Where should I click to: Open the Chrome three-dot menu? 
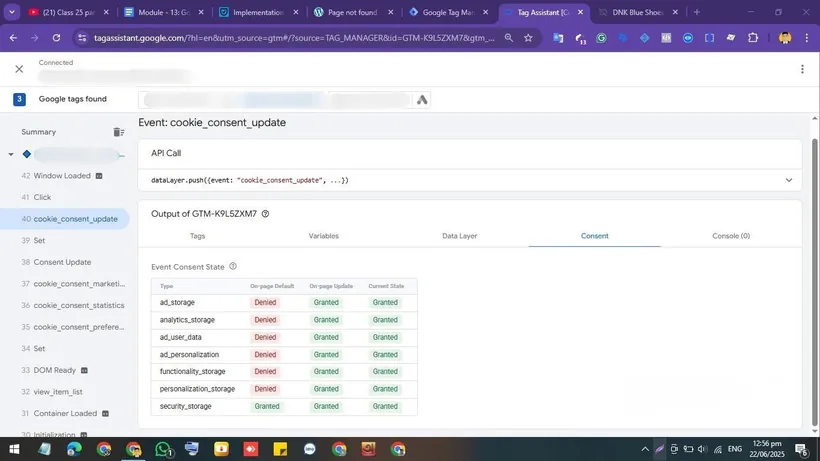[x=806, y=38]
